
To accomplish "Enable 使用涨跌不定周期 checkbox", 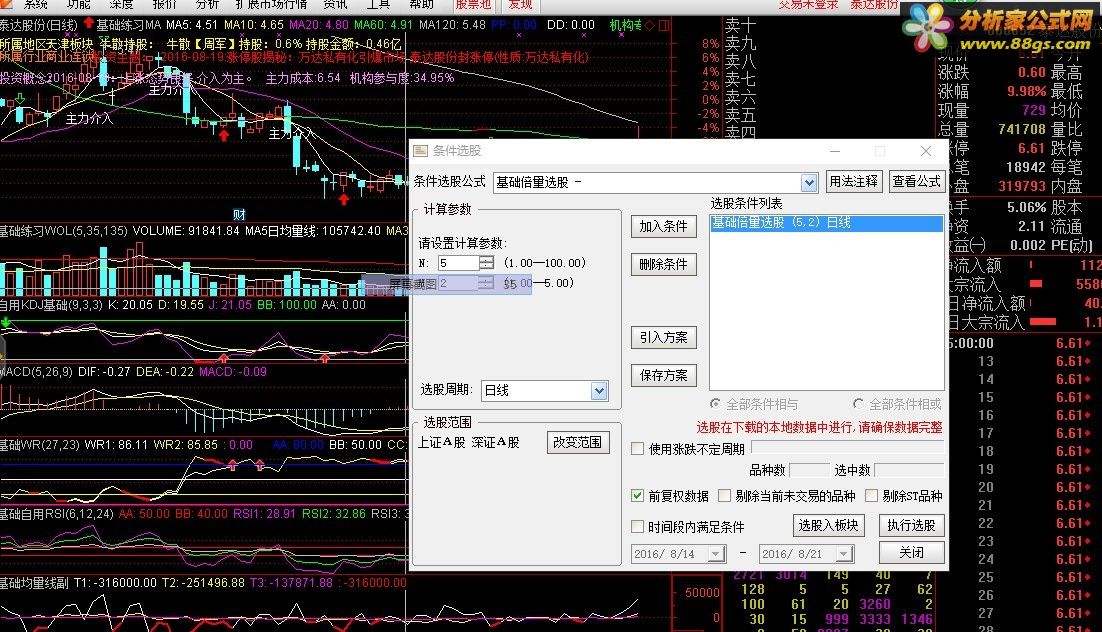I will click(637, 449).
